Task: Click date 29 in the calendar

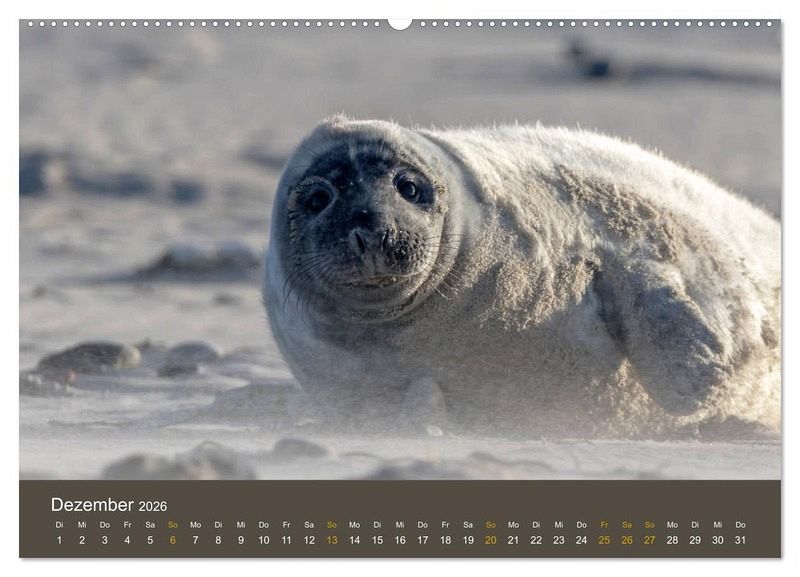Action: tap(695, 540)
